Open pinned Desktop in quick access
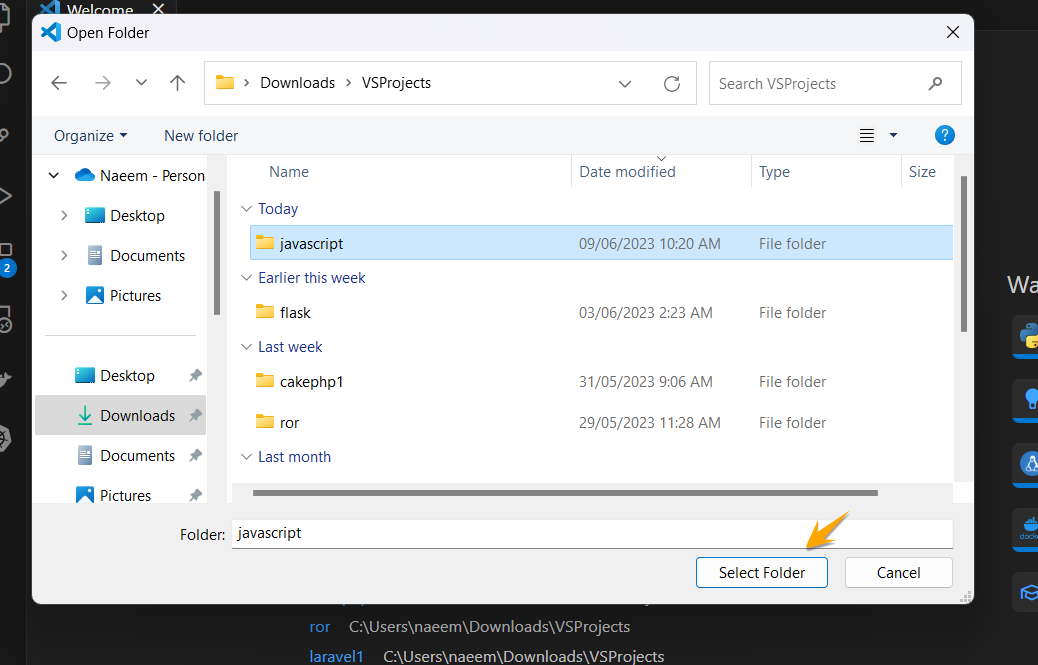The image size is (1038, 665). tap(115, 375)
